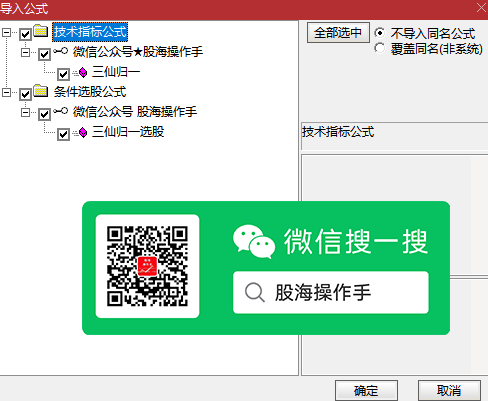Click the WeChat logo in the green banner
The image size is (488, 401).
pos(254,242)
